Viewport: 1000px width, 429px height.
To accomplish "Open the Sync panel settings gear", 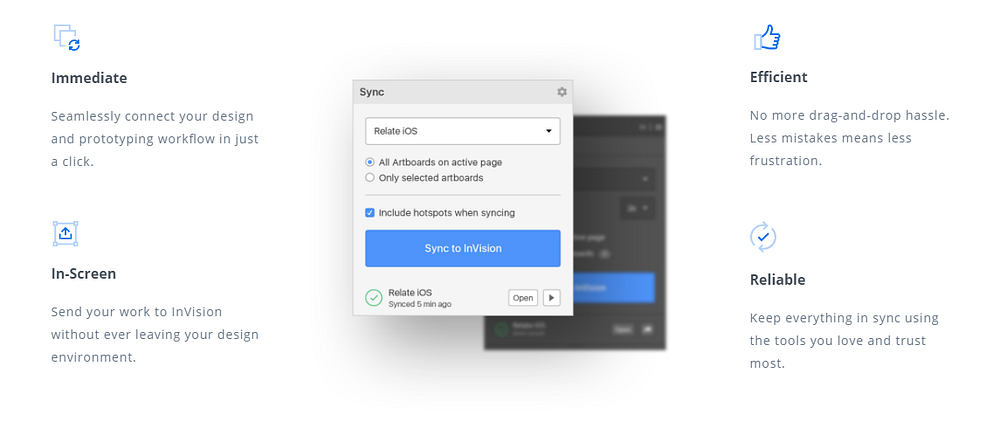I will 562,92.
